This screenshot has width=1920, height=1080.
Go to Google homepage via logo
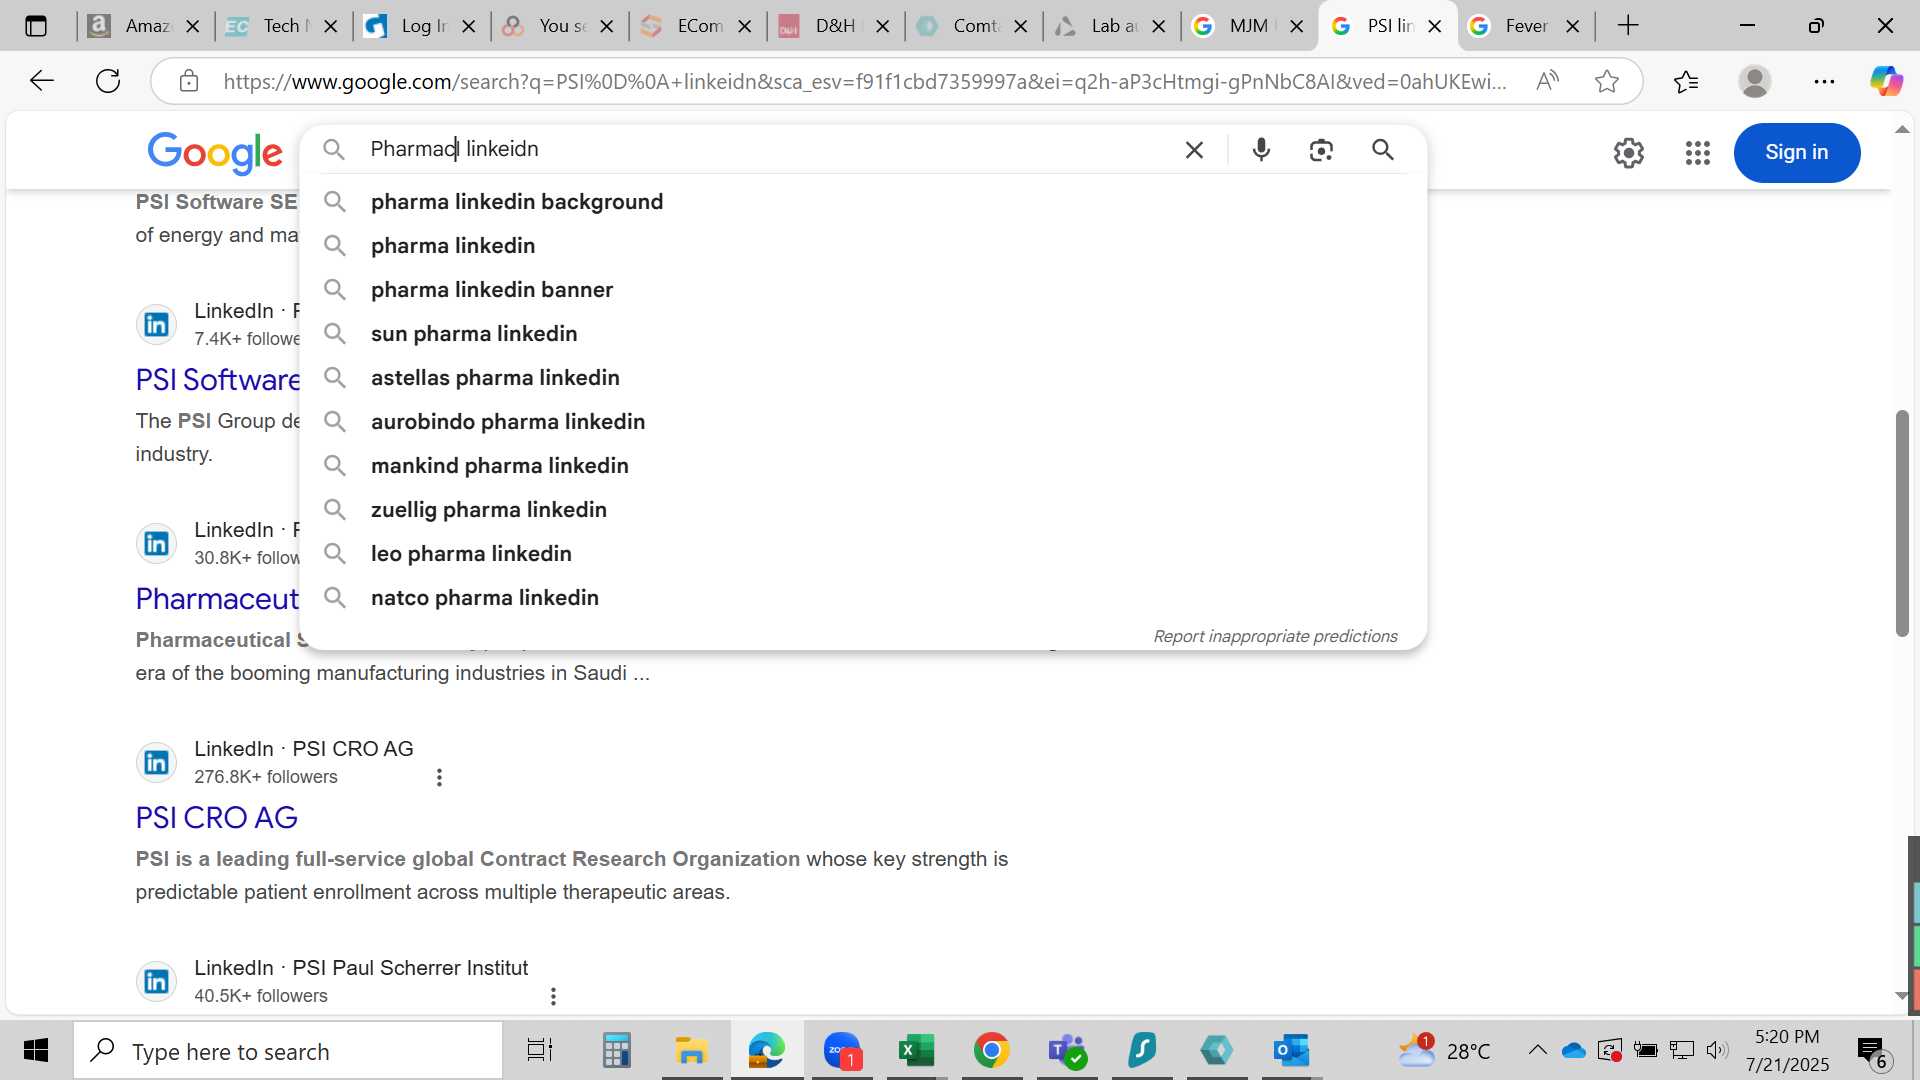(x=215, y=153)
